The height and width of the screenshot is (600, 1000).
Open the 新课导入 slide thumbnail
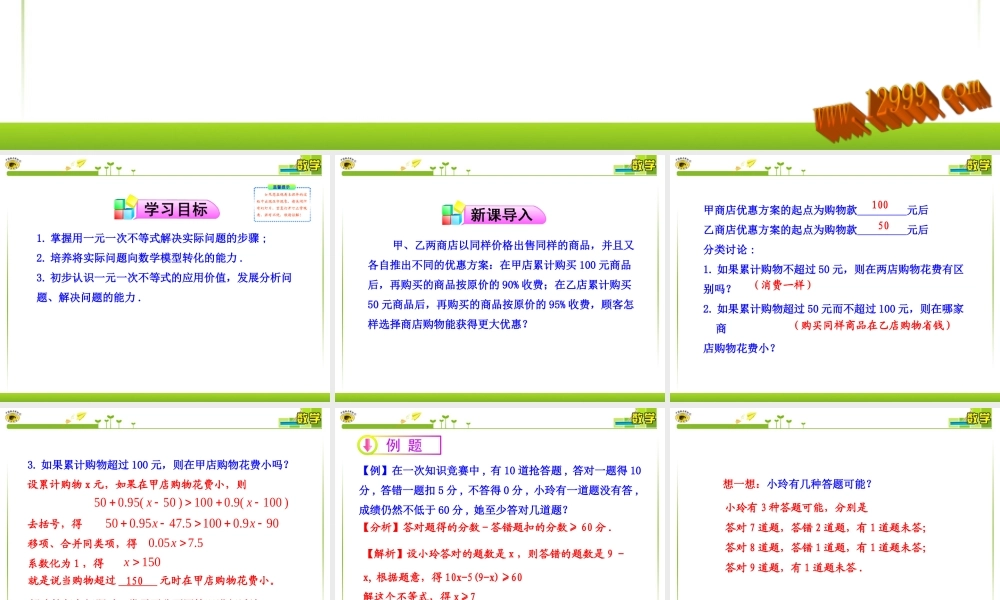point(500,278)
